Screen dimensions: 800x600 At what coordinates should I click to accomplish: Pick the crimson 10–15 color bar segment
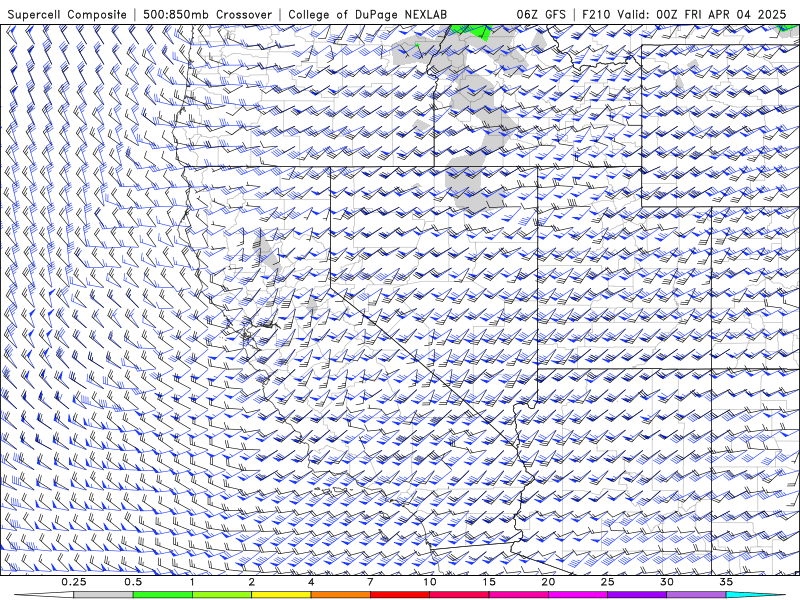coord(459,595)
